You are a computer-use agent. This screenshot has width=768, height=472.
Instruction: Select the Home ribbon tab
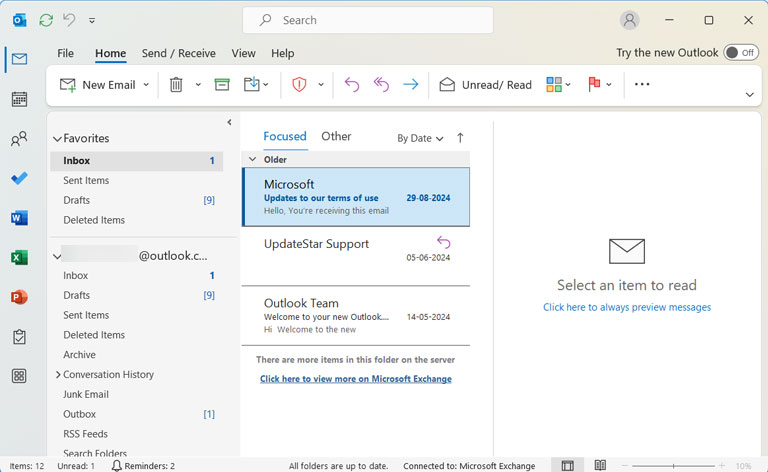coord(110,53)
